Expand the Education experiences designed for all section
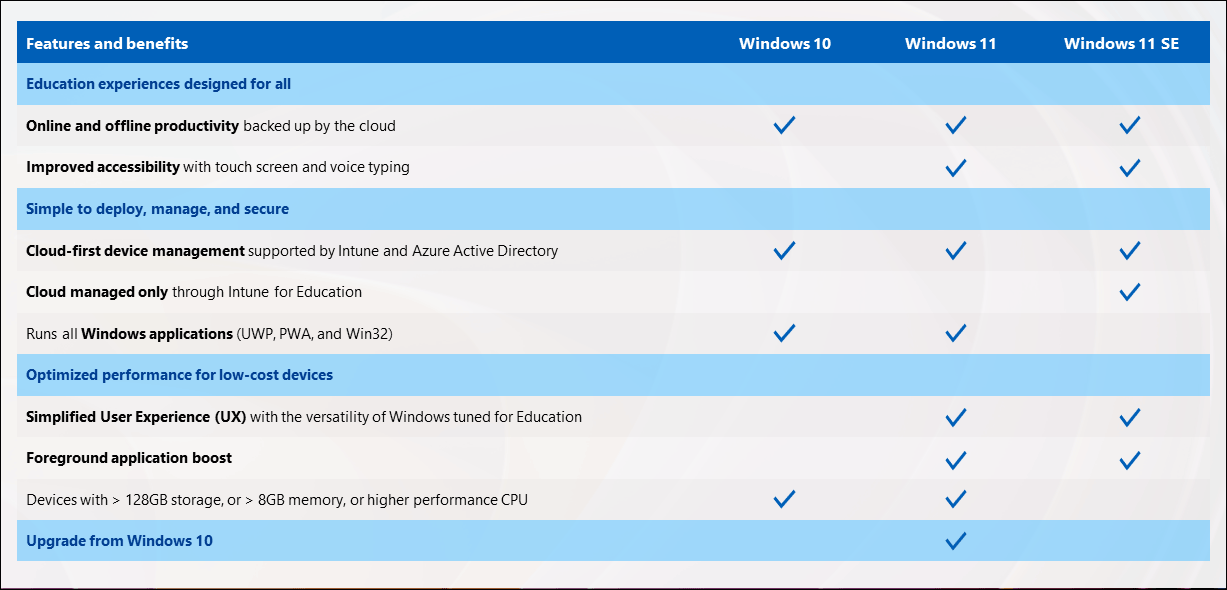 click(158, 83)
